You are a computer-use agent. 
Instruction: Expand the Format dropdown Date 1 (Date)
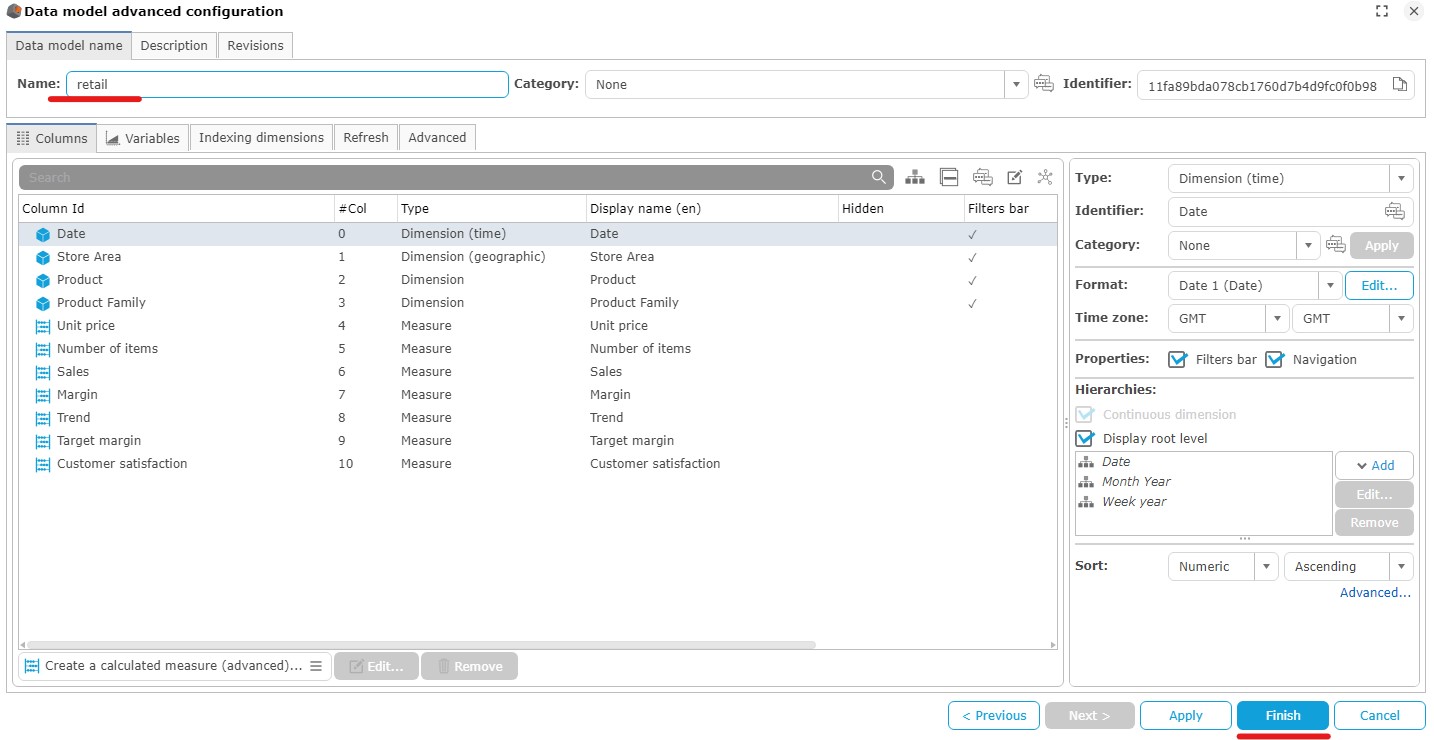pos(1254,285)
